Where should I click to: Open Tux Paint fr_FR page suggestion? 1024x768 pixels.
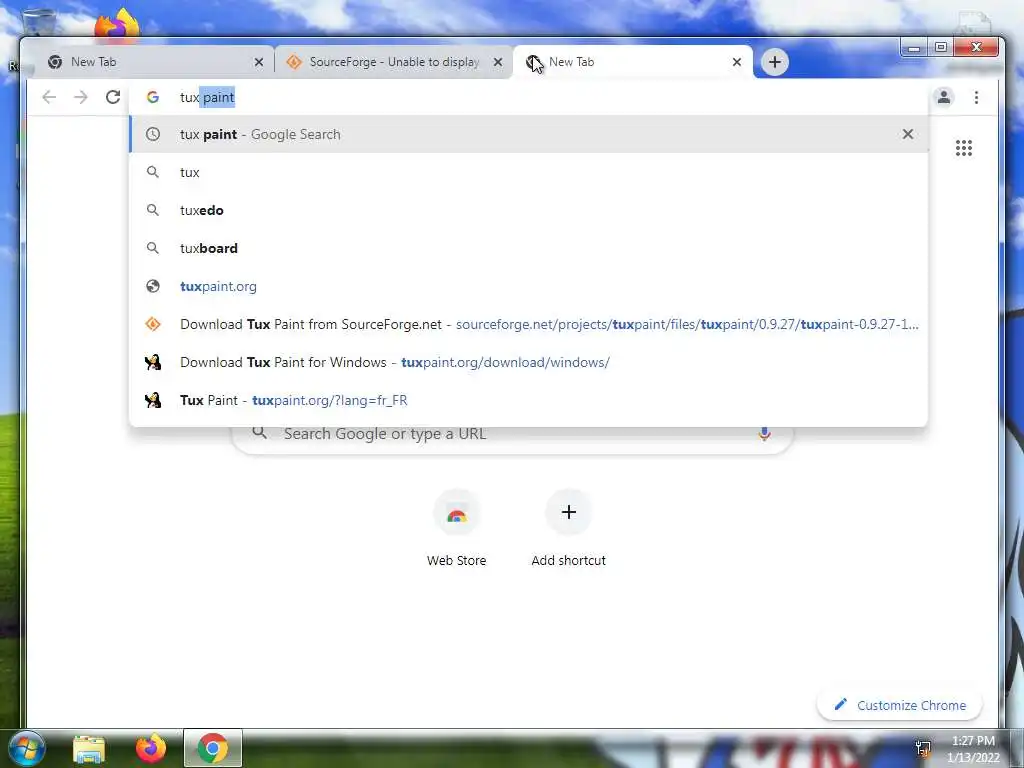click(529, 400)
